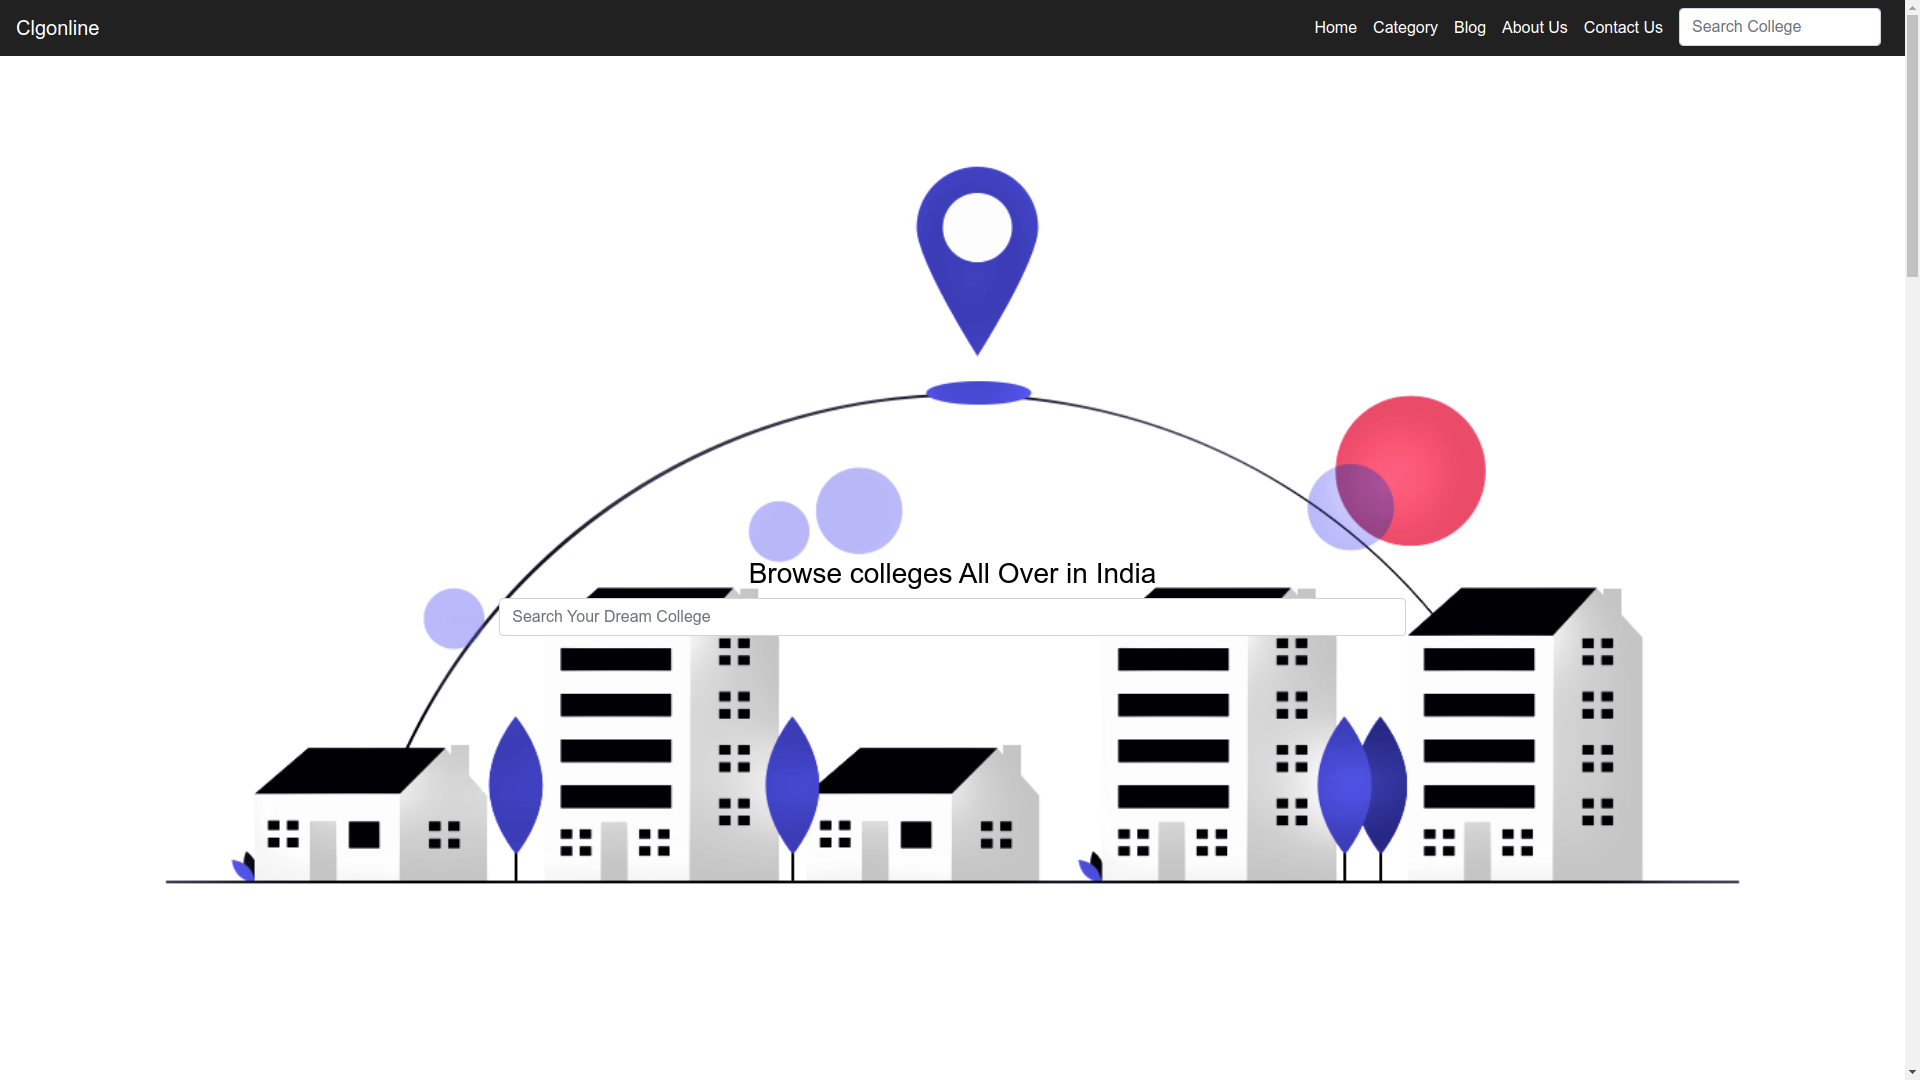Go to the Home page link
Screen dimensions: 1920x1080
pos(1335,28)
